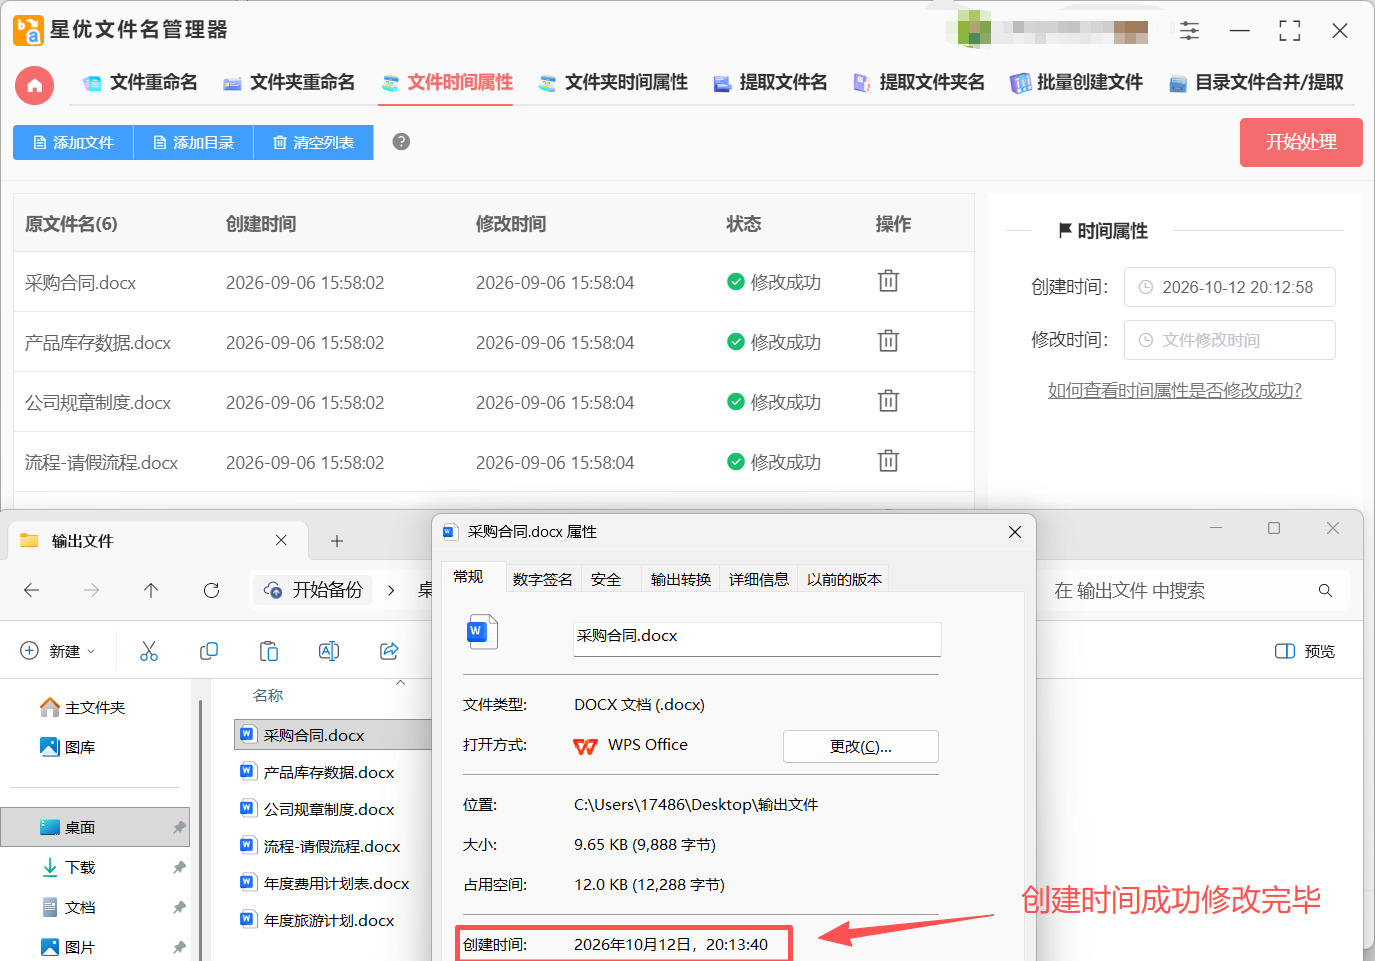Screen dimensions: 1375x961
Task: Toggle the 预览 pane button in Explorer
Action: pyautogui.click(x=1305, y=651)
